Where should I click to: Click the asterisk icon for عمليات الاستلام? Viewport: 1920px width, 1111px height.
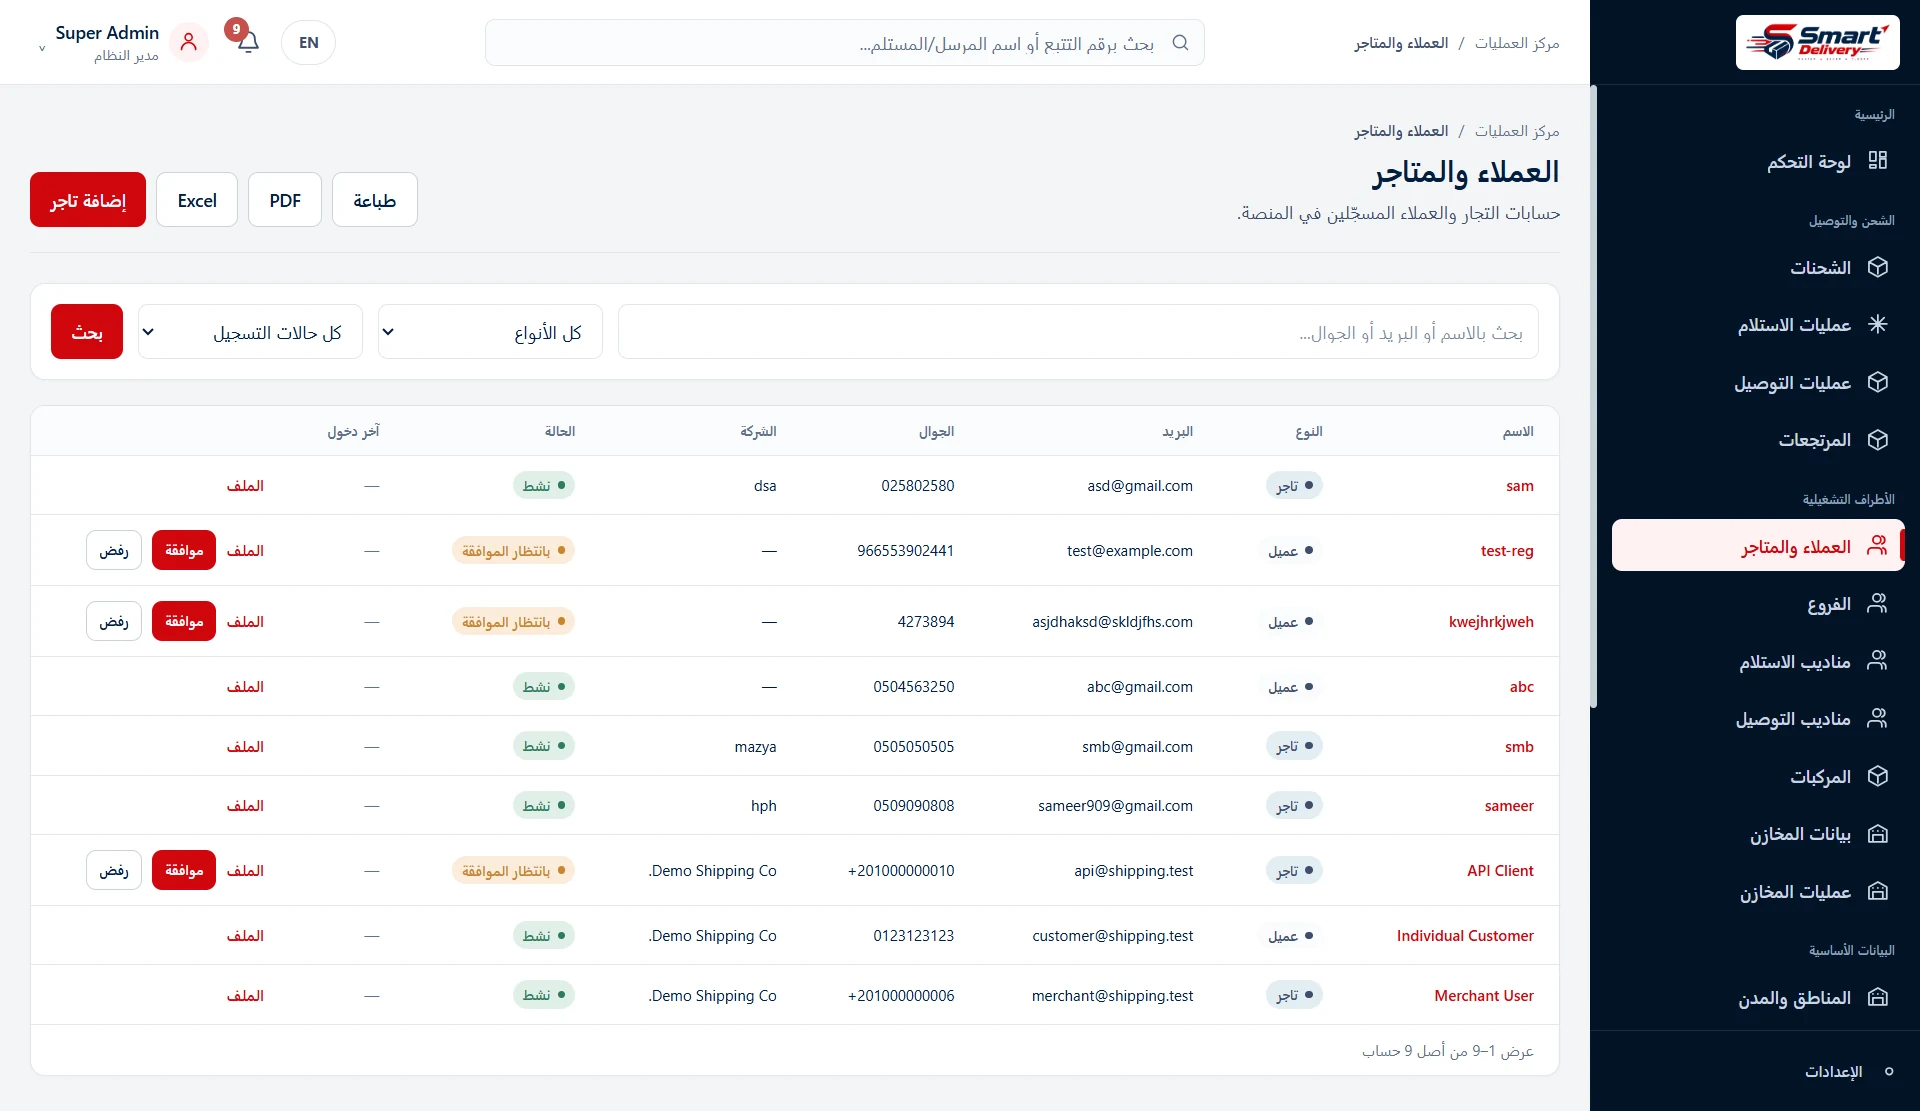point(1877,324)
